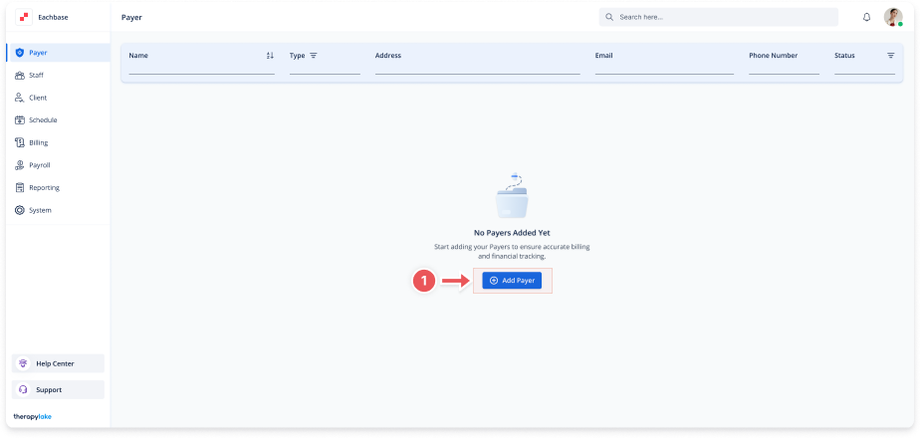Click the Status column header text
Image resolution: width=920 pixels, height=438 pixels.
(844, 56)
